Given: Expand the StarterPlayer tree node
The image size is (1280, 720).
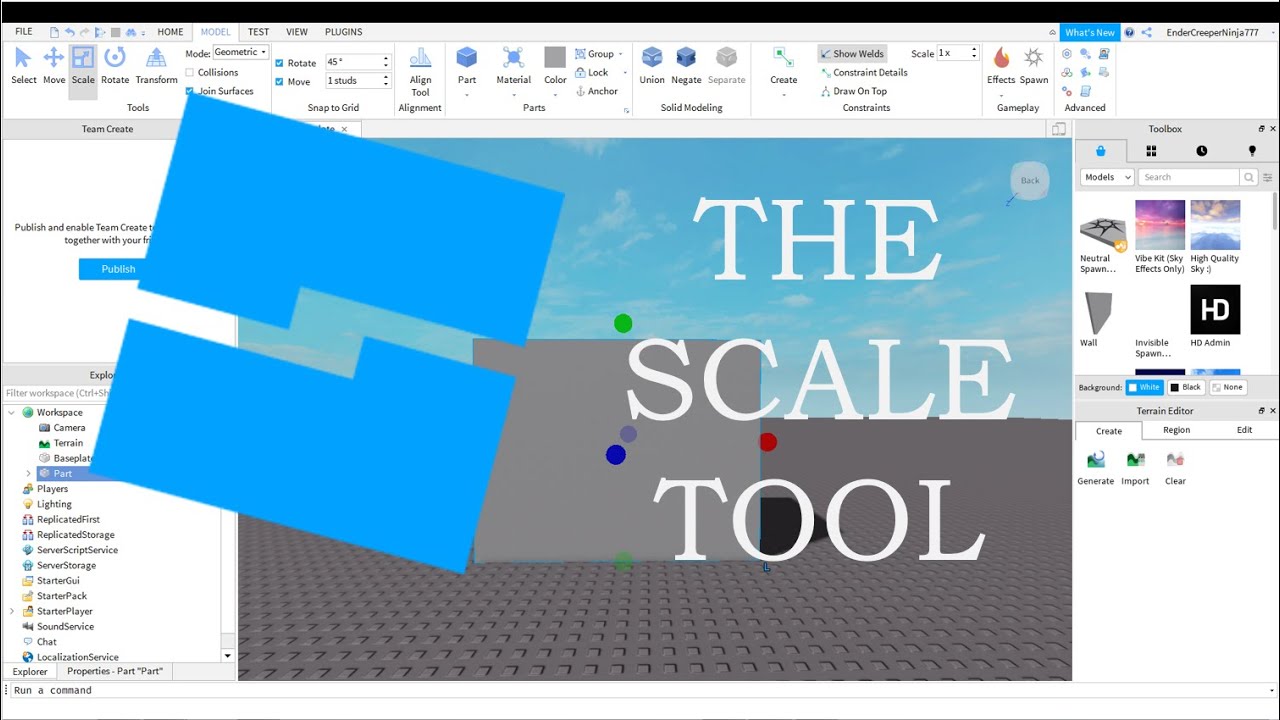Looking at the screenshot, I should click(x=12, y=611).
